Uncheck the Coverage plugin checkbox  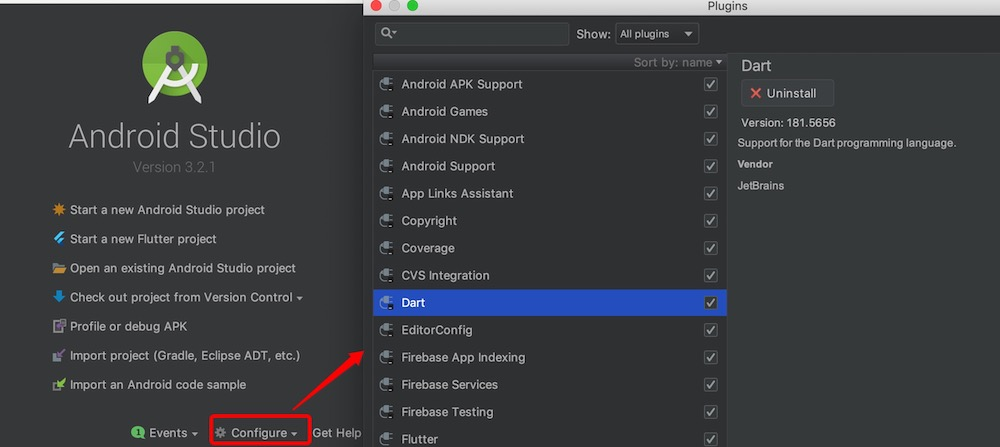point(710,248)
